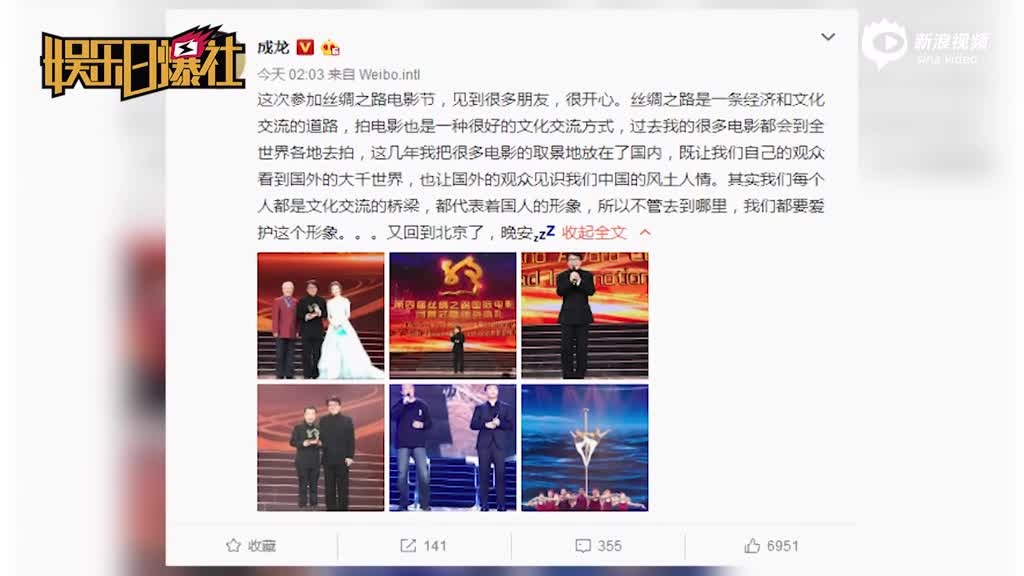Click the orange verified V badge
This screenshot has height=576, width=1024.
(x=305, y=47)
